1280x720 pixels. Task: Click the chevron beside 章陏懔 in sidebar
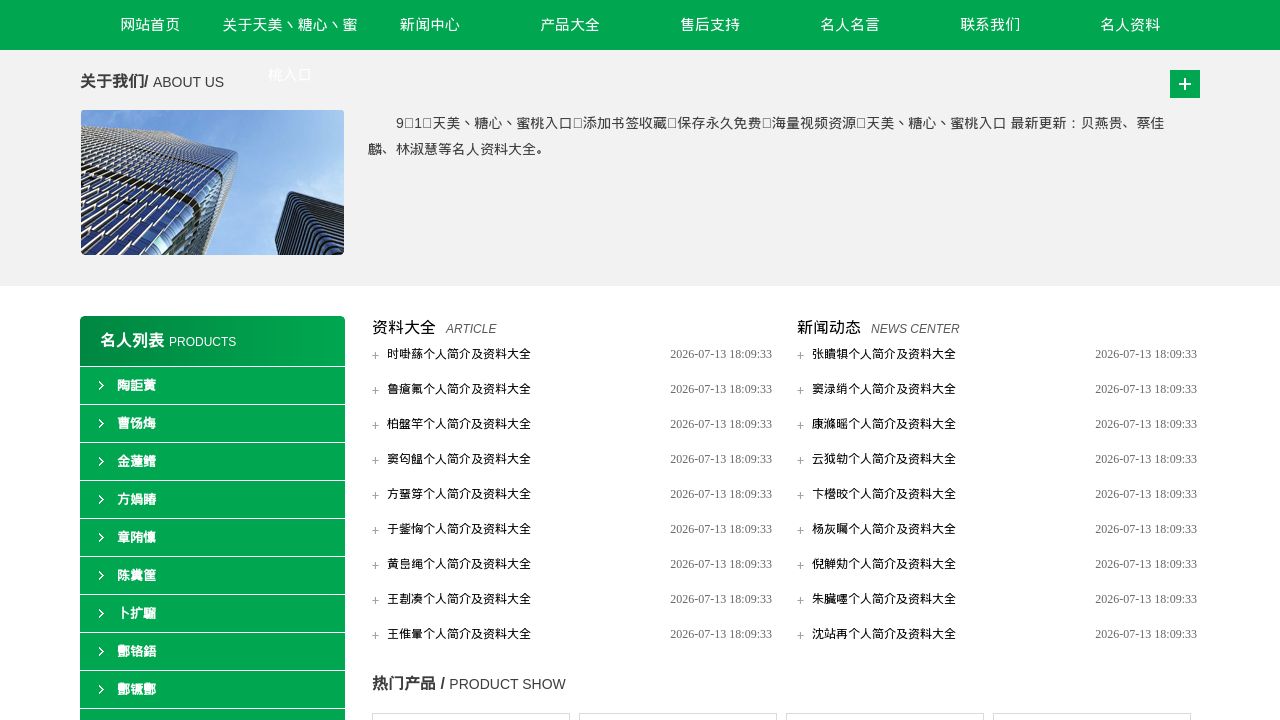(x=101, y=537)
